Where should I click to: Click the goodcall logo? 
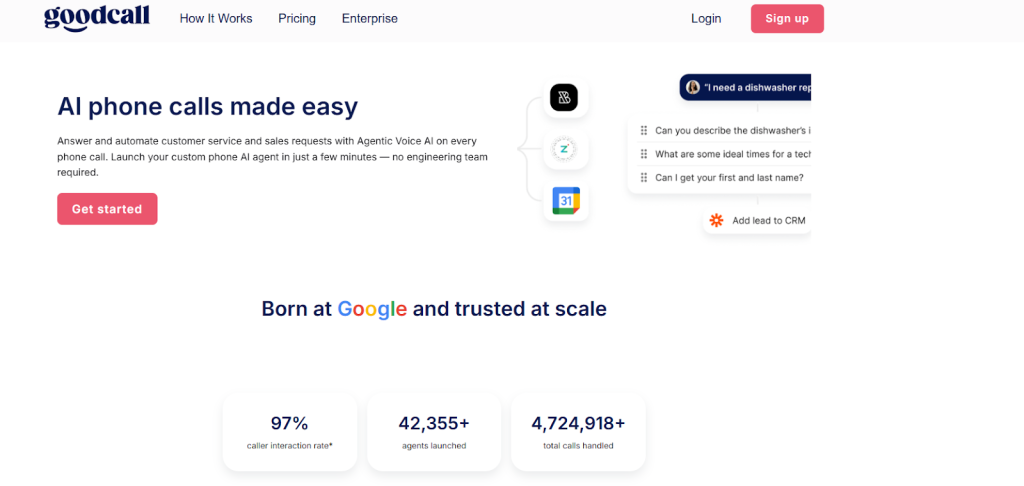(96, 18)
